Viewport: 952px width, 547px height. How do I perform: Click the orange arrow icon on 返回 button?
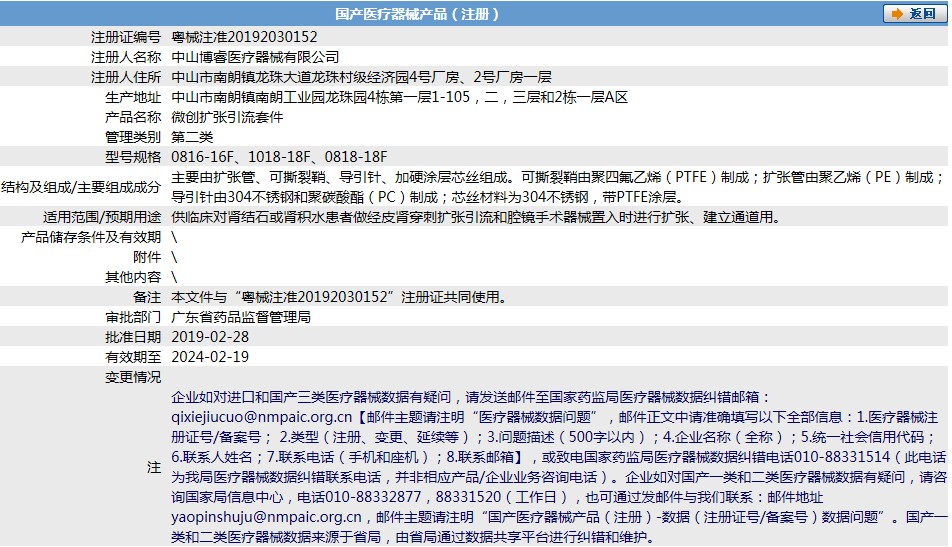[897, 14]
